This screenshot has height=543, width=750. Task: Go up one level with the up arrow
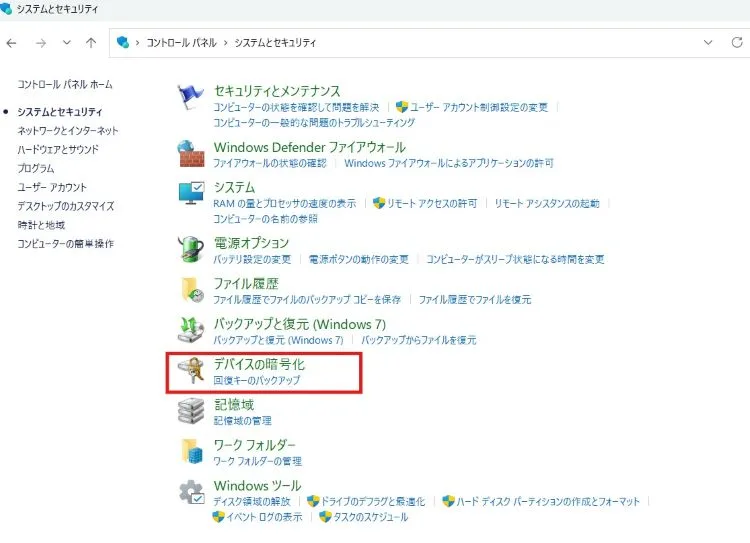[x=91, y=43]
